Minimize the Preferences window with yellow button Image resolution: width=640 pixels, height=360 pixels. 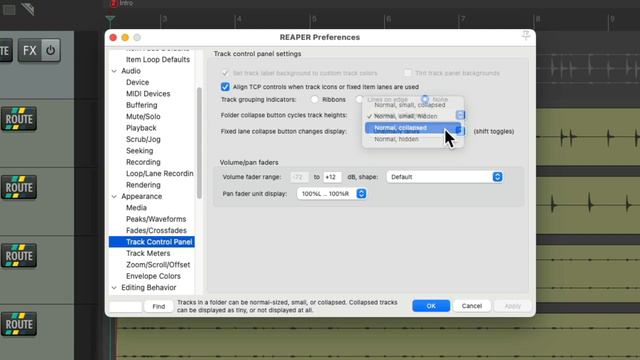(125, 38)
